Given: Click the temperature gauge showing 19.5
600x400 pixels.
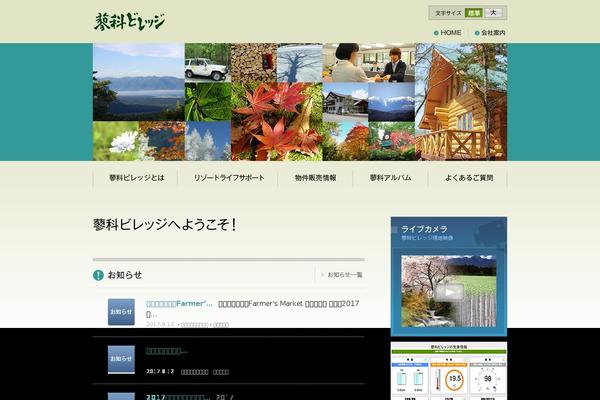Looking at the screenshot, I should 455,379.
